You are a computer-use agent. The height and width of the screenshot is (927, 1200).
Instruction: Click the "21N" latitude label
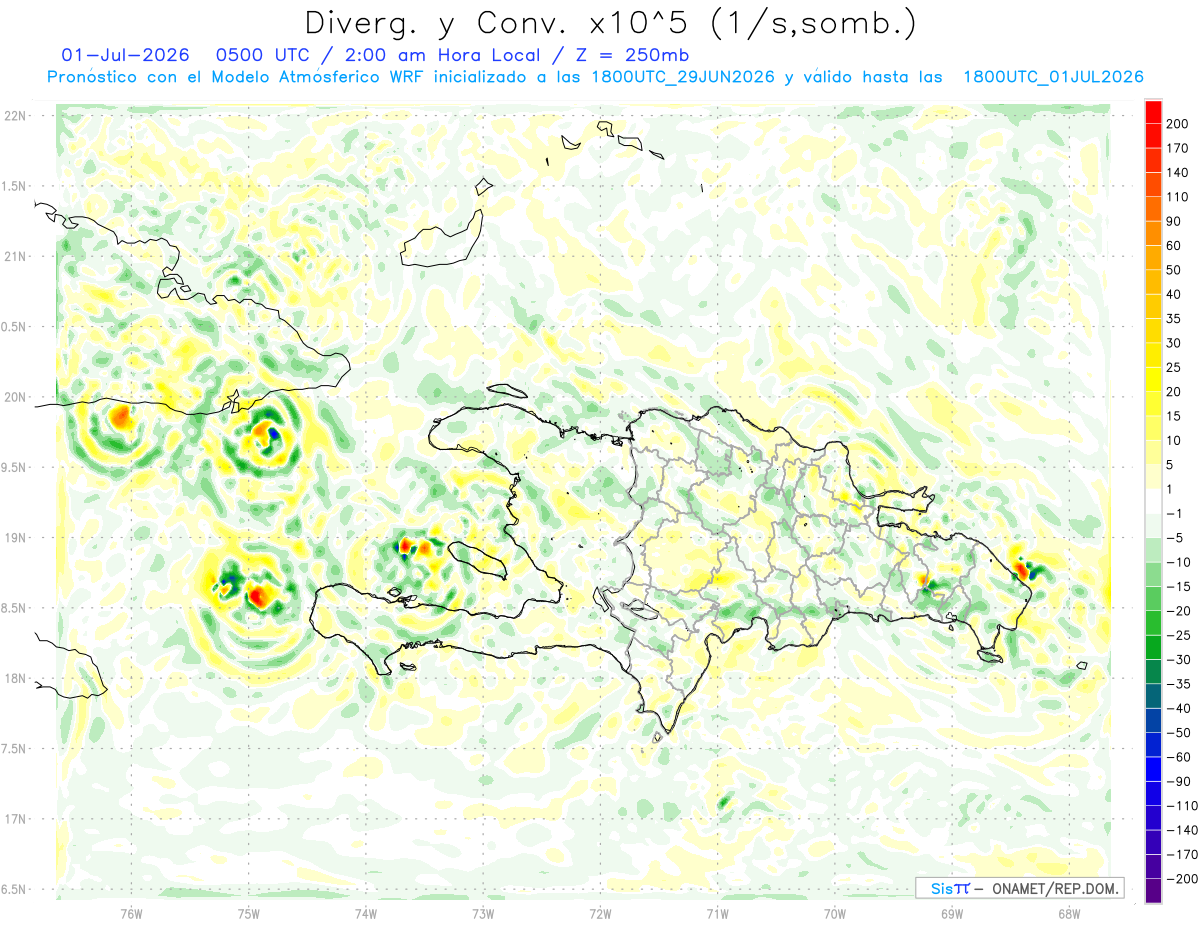[x=15, y=256]
